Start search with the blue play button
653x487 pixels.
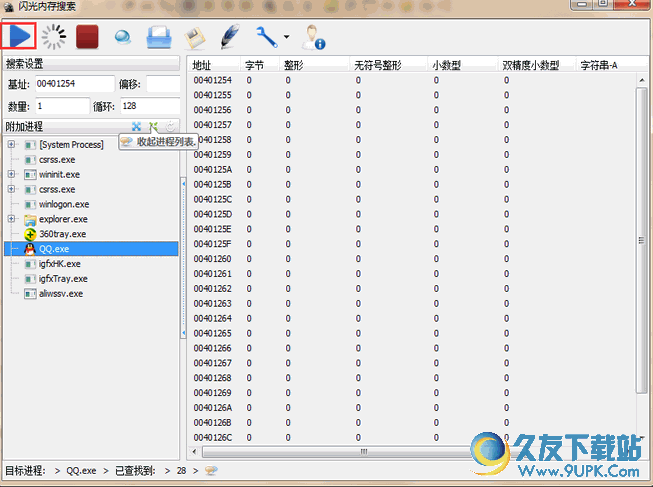pos(19,36)
